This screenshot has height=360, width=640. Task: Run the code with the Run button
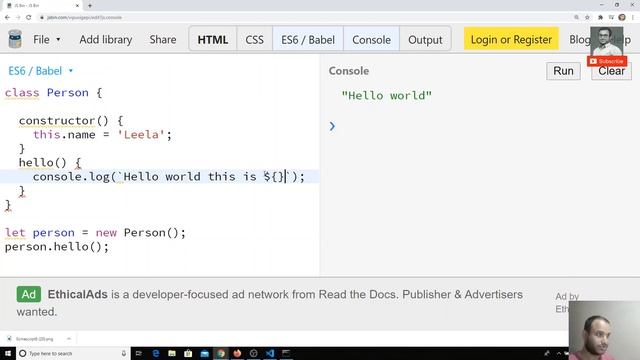tap(563, 71)
